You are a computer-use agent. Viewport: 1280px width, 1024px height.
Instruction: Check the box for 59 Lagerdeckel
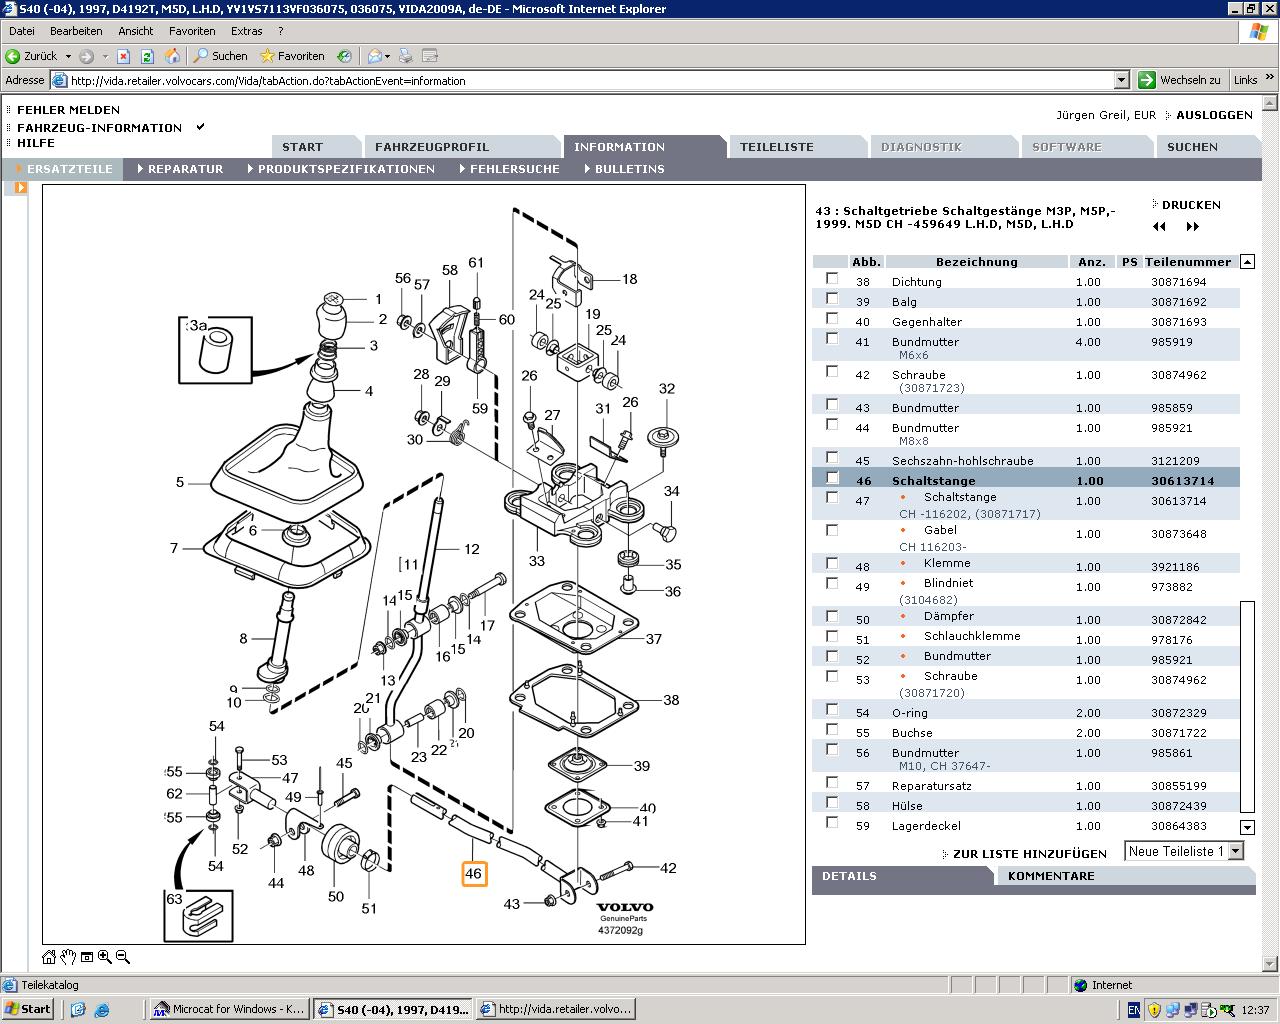pos(832,822)
